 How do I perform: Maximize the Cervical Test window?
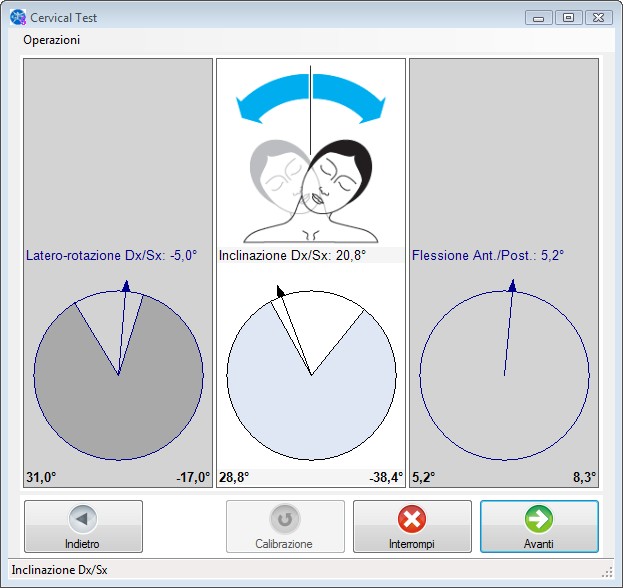click(569, 18)
